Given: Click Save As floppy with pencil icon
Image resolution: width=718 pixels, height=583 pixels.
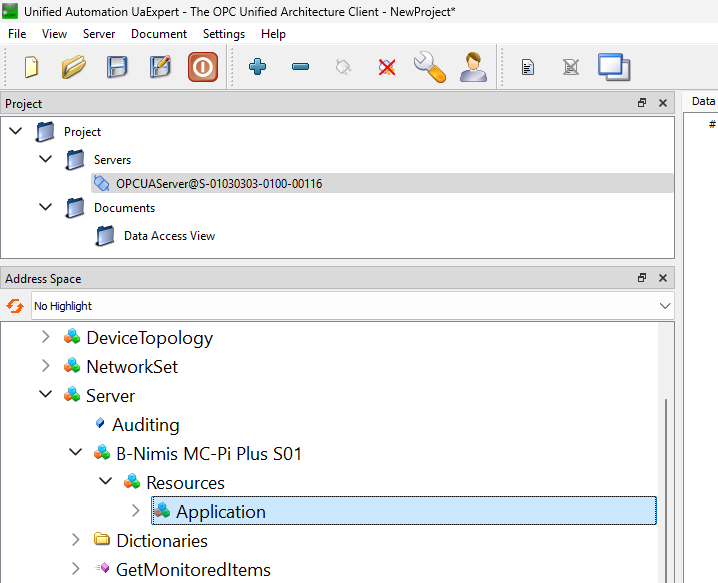Looking at the screenshot, I should point(160,67).
